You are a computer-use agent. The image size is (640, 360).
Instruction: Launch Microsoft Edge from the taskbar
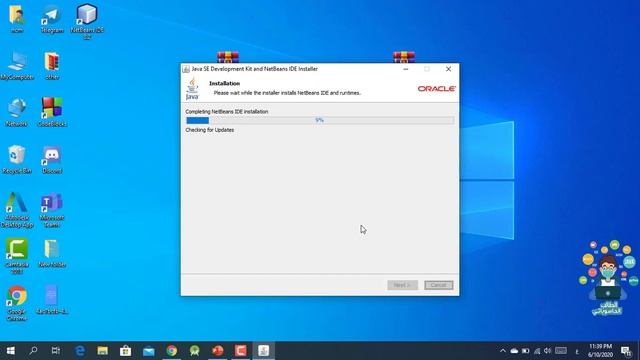[80, 351]
